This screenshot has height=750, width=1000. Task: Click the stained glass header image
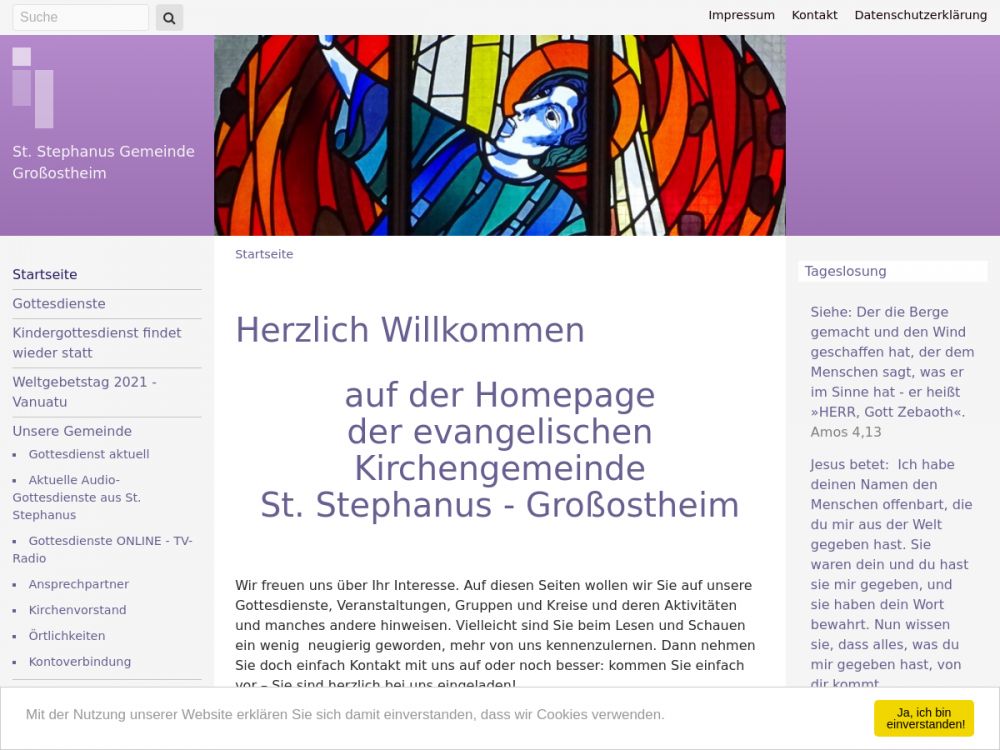click(499, 135)
